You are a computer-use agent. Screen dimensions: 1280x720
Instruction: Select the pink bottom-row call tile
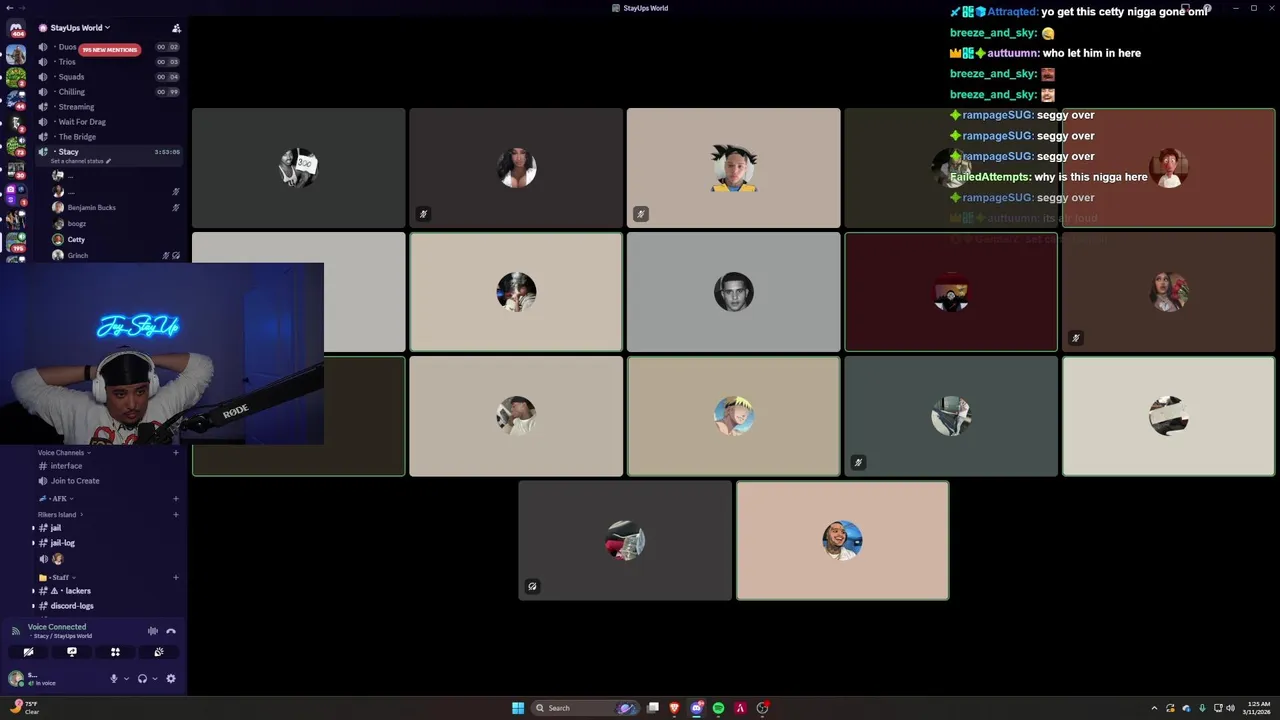(x=842, y=541)
